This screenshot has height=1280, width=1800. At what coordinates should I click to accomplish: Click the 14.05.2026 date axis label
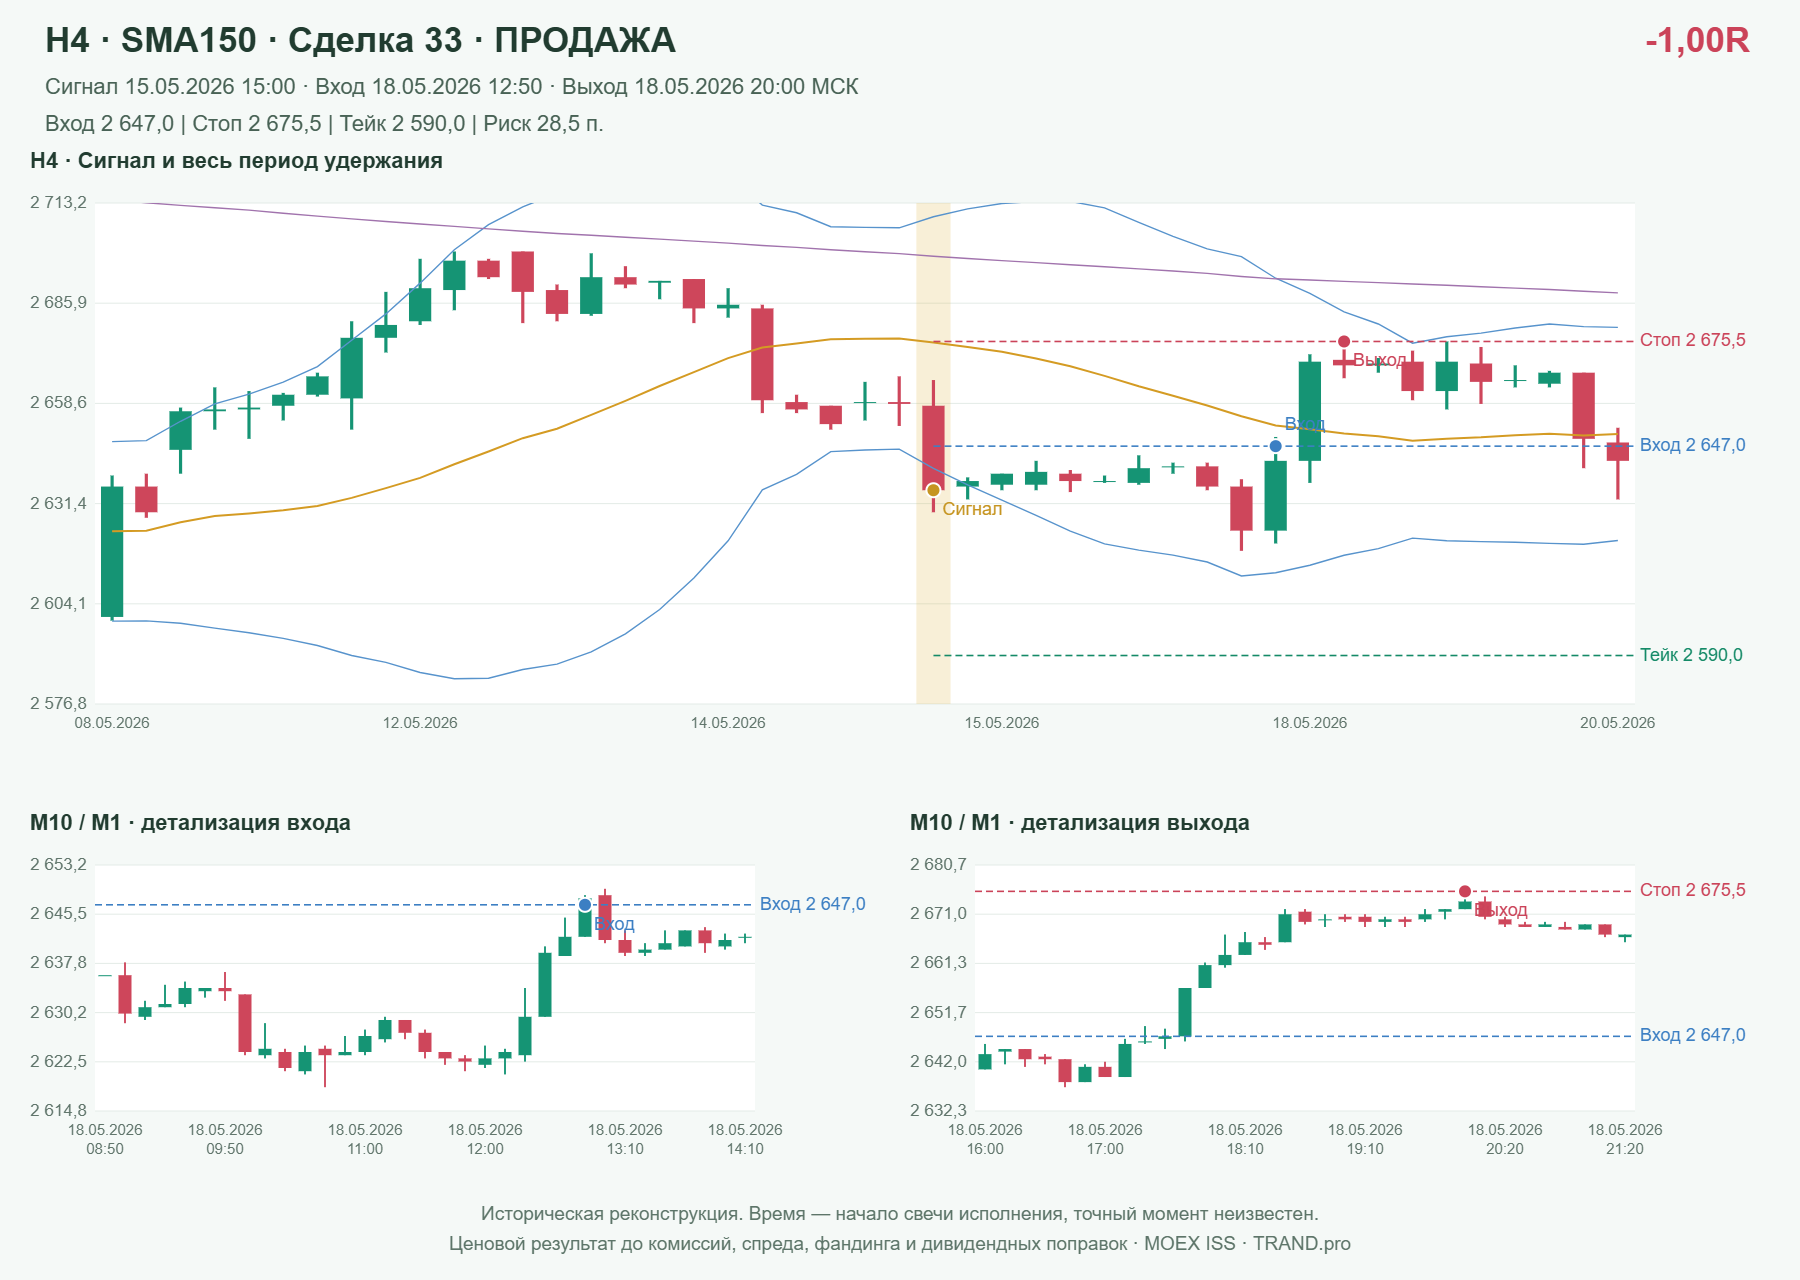tap(728, 723)
